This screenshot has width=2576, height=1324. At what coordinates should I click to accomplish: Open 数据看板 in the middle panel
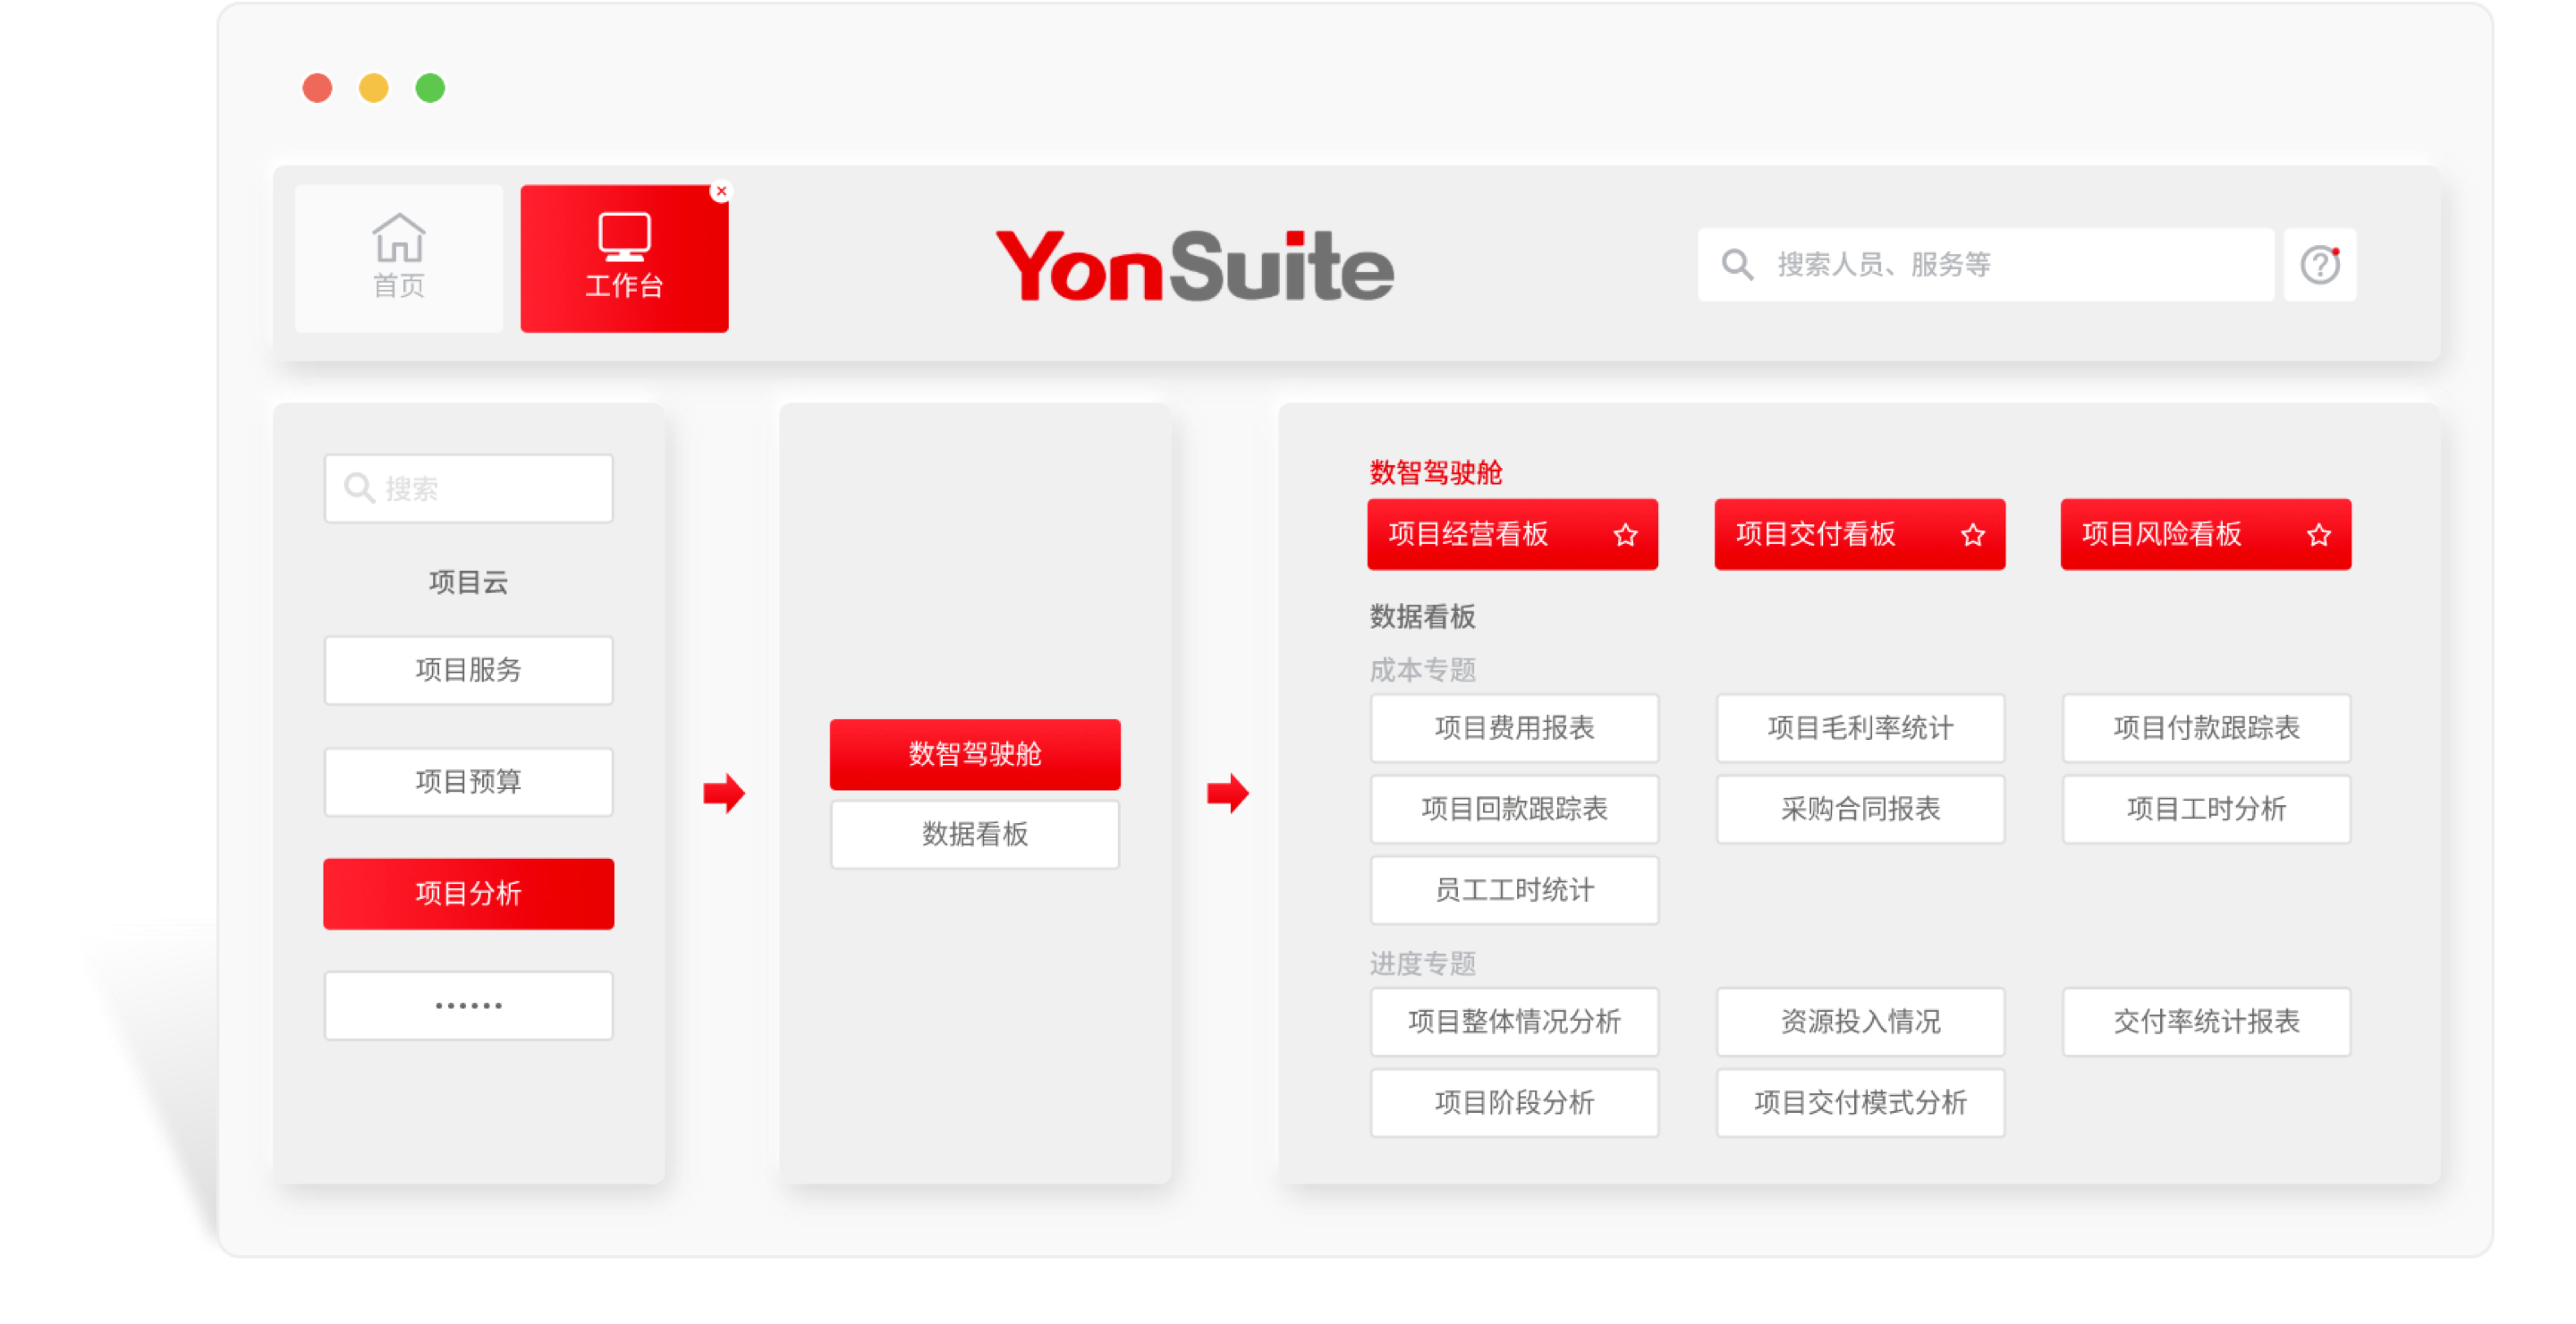pos(974,834)
